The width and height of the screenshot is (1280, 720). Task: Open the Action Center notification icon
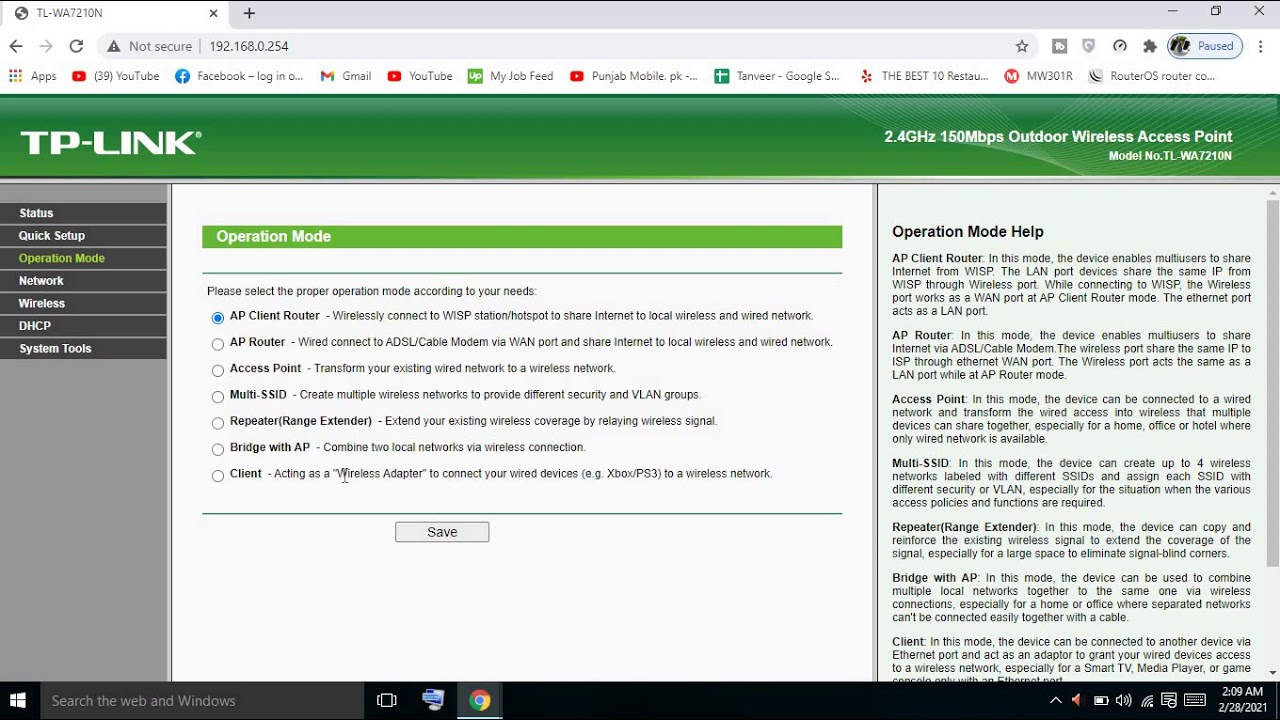(x=1169, y=701)
